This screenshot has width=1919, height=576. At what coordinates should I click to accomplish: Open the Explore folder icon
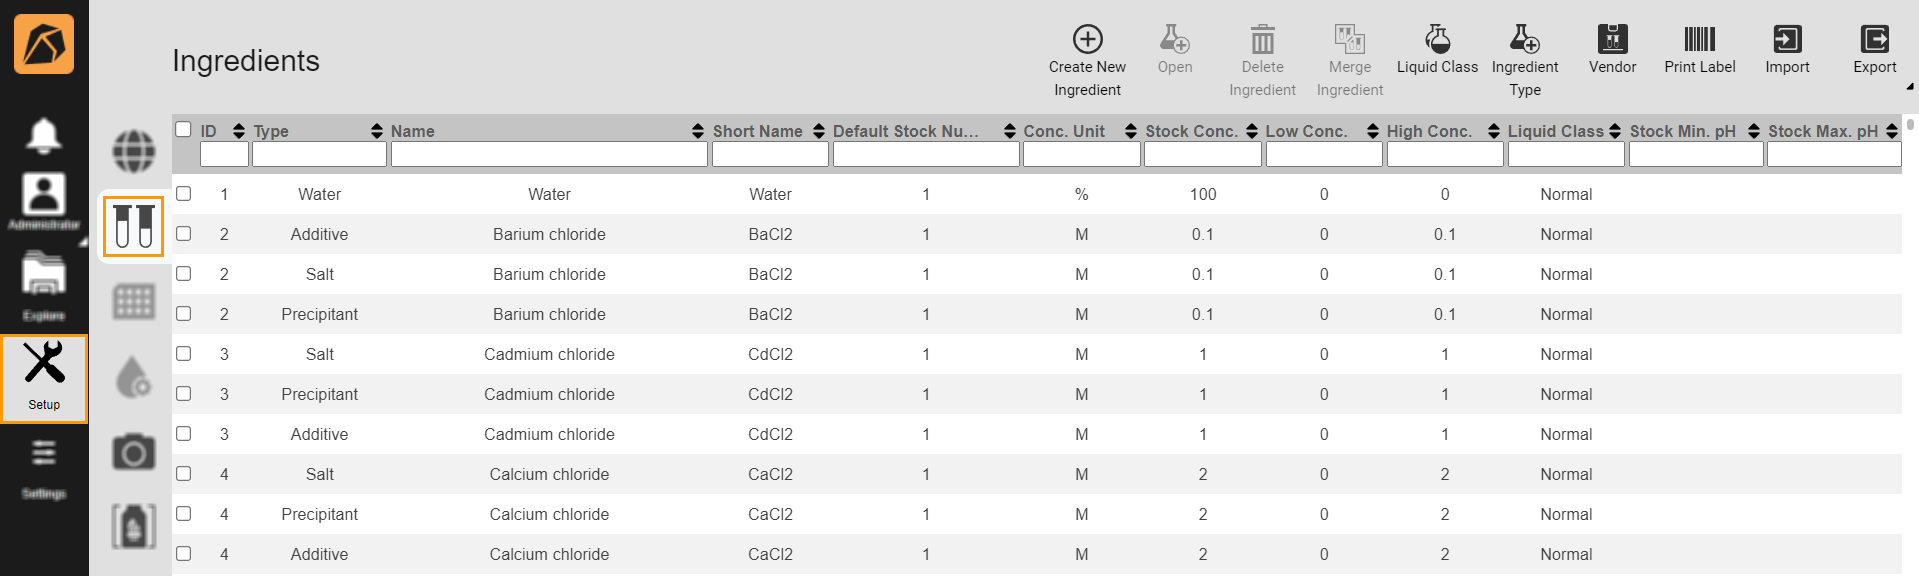[x=44, y=273]
